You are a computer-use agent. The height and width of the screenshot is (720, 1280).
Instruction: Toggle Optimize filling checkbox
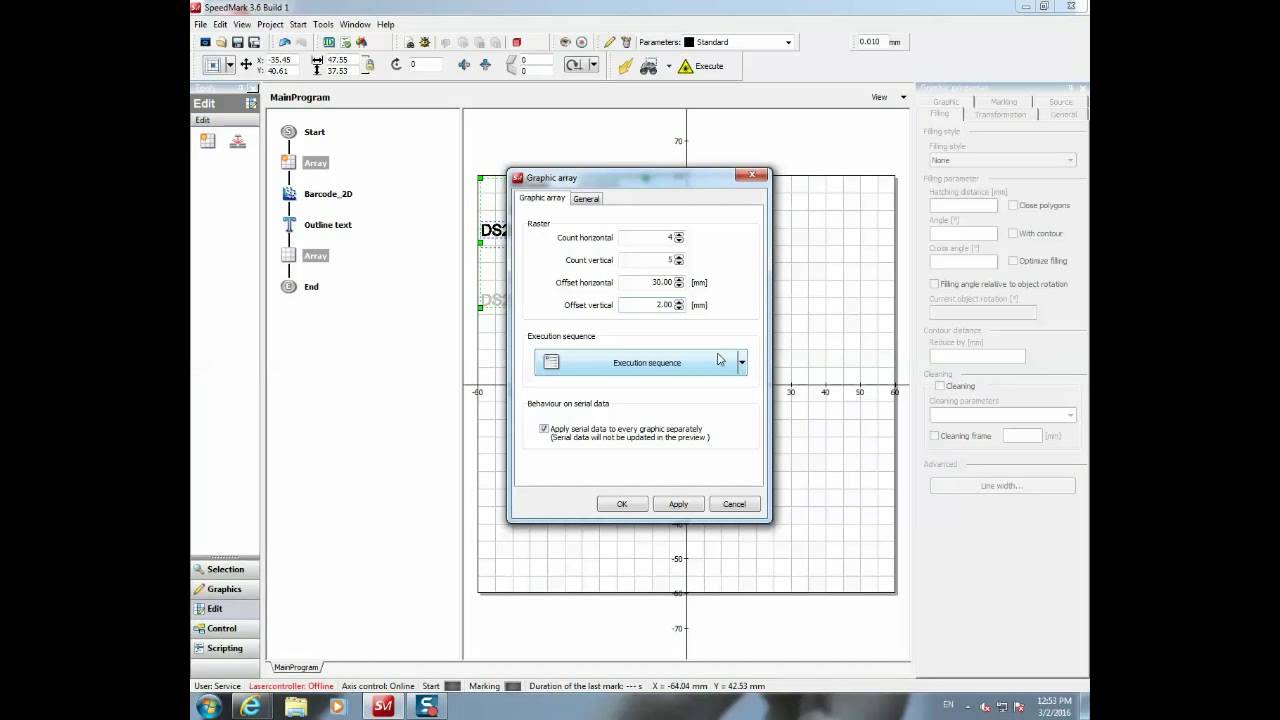(1013, 261)
